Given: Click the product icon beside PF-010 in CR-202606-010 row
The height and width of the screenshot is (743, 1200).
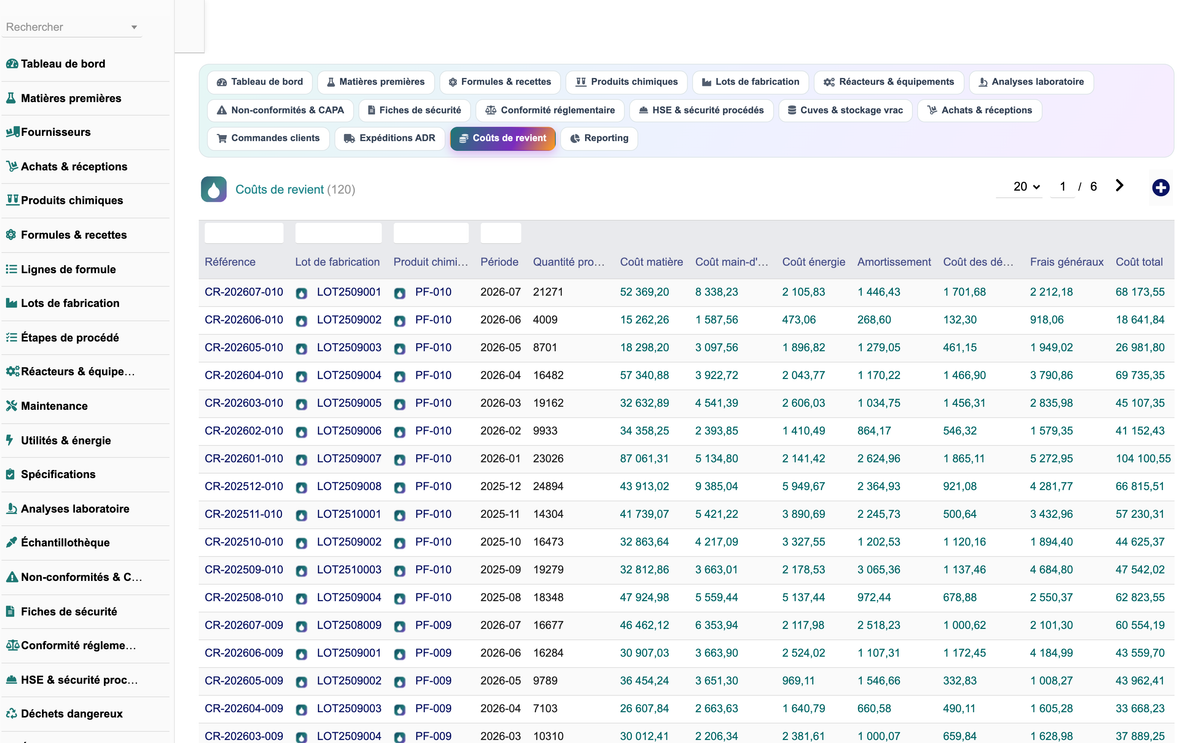Looking at the screenshot, I should pos(400,321).
